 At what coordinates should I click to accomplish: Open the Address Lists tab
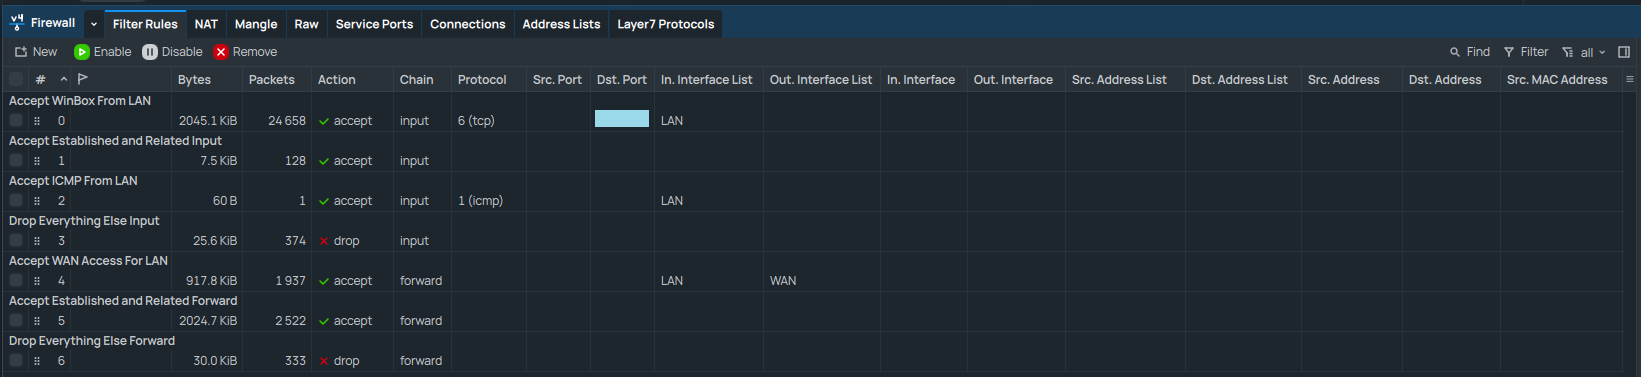[x=561, y=24]
